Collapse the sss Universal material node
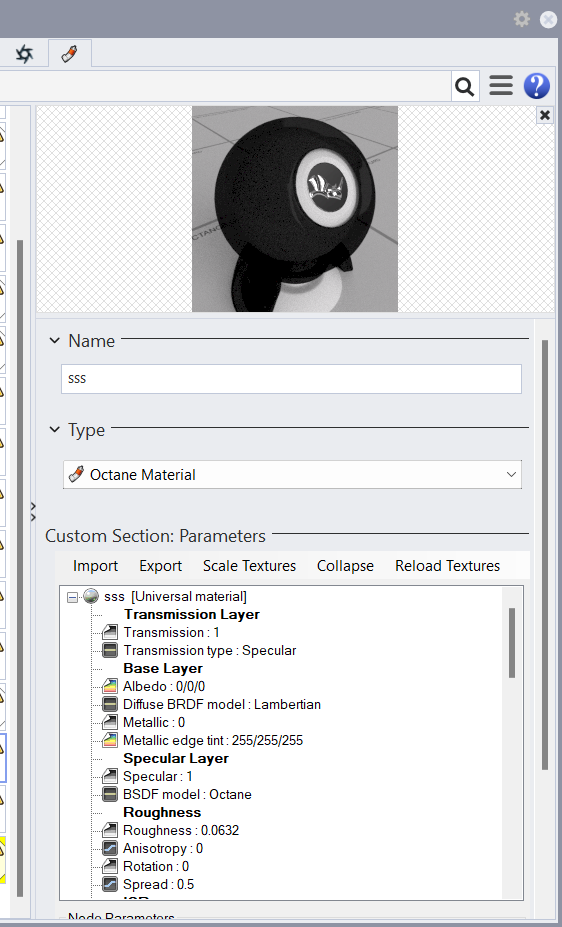This screenshot has height=927, width=562. tap(73, 597)
